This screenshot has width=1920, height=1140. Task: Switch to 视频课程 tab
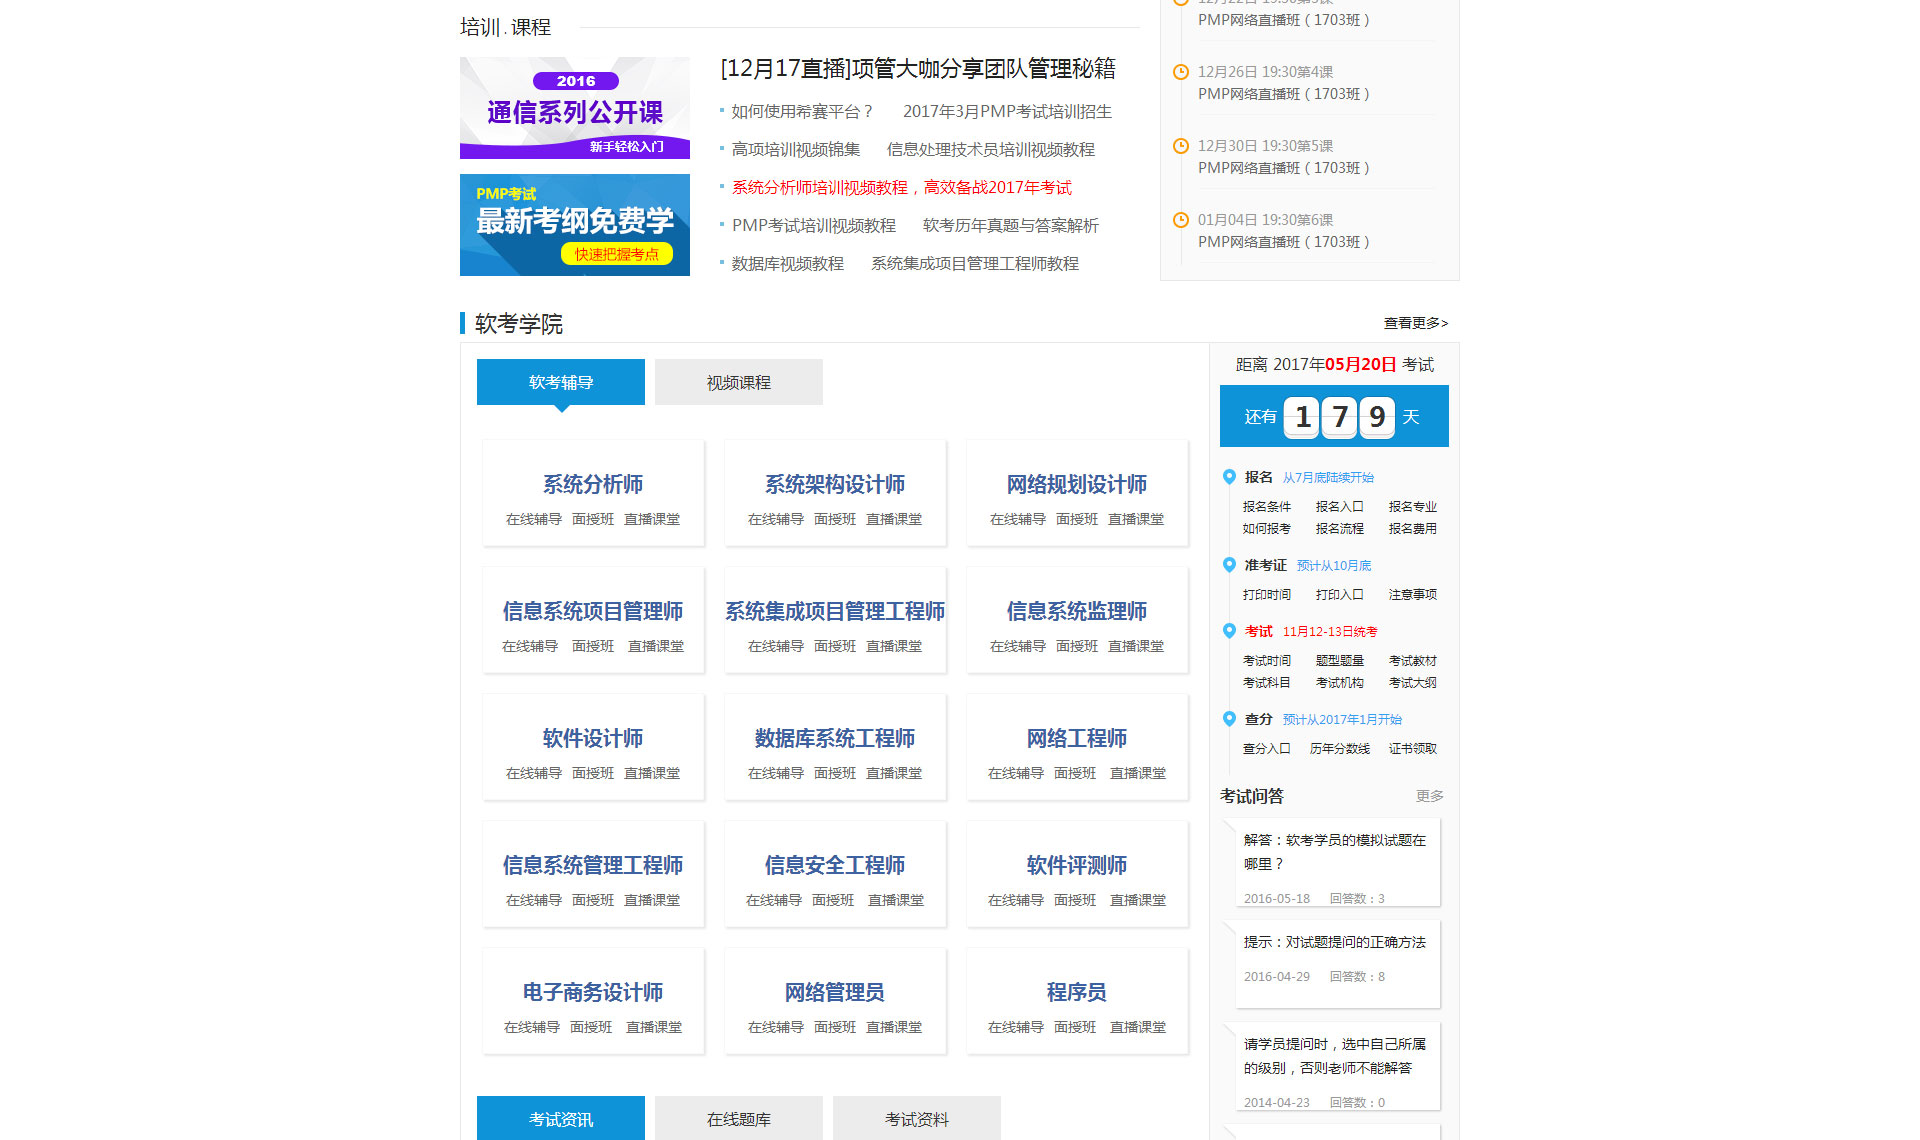(738, 382)
